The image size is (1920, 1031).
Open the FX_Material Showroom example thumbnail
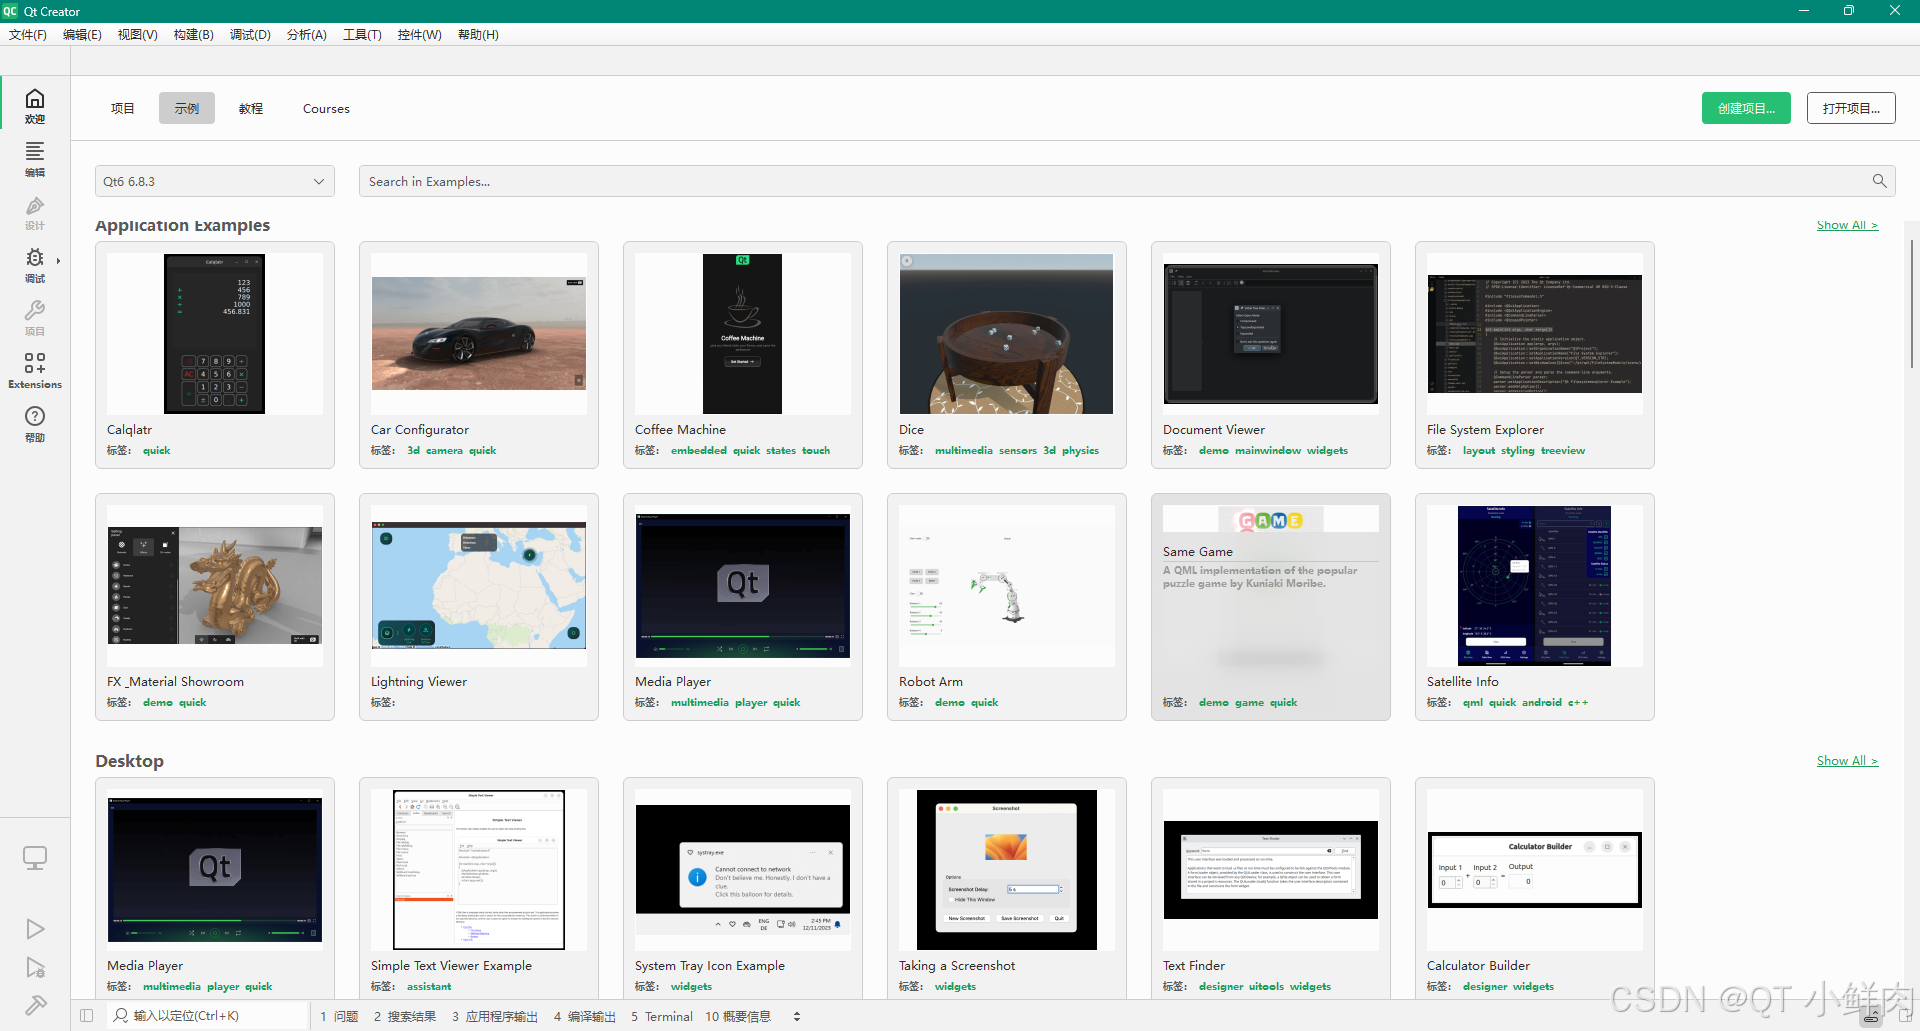point(215,586)
